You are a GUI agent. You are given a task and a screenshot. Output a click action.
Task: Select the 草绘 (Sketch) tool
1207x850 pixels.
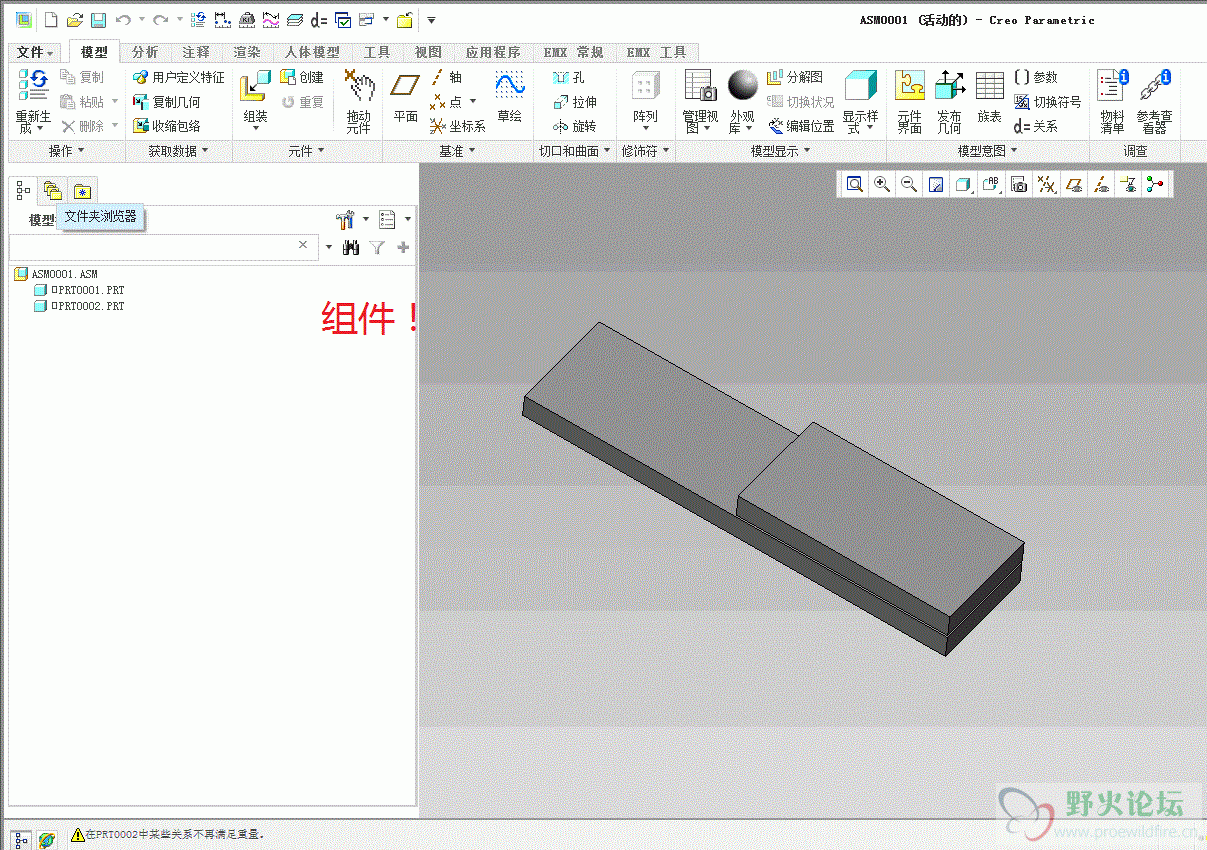click(x=510, y=97)
